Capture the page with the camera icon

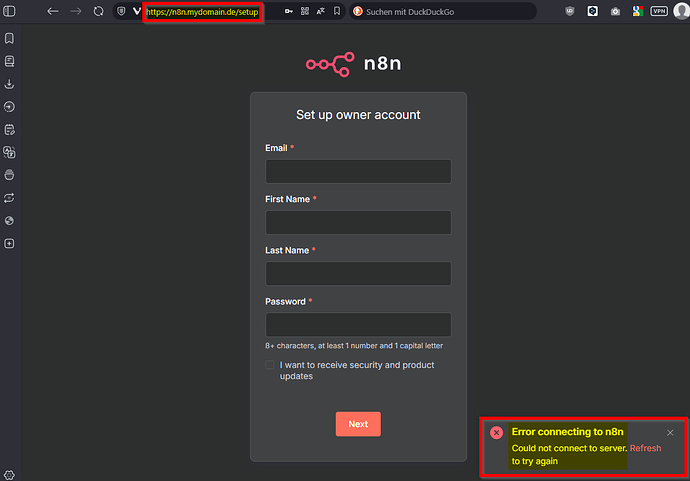[x=615, y=11]
